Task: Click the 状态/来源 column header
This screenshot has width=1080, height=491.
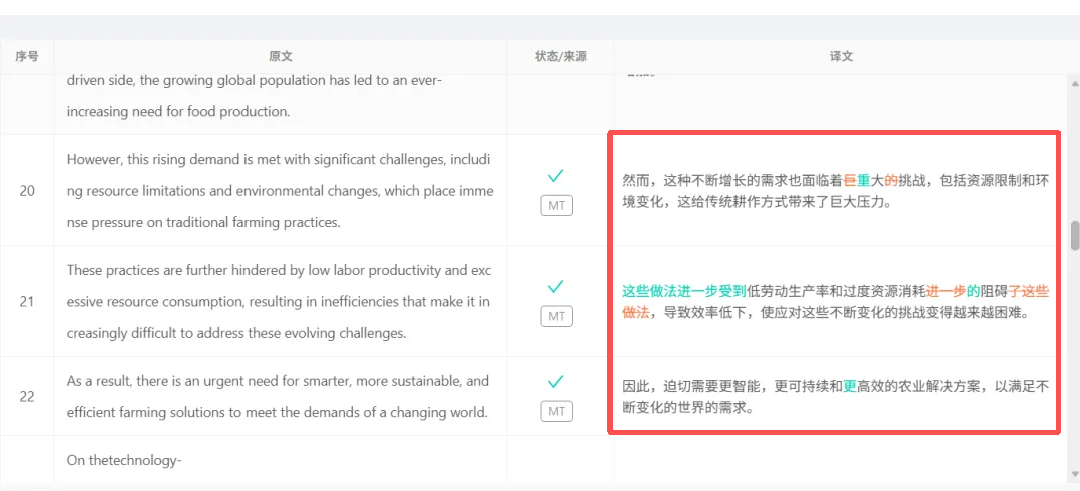Action: pyautogui.click(x=560, y=57)
